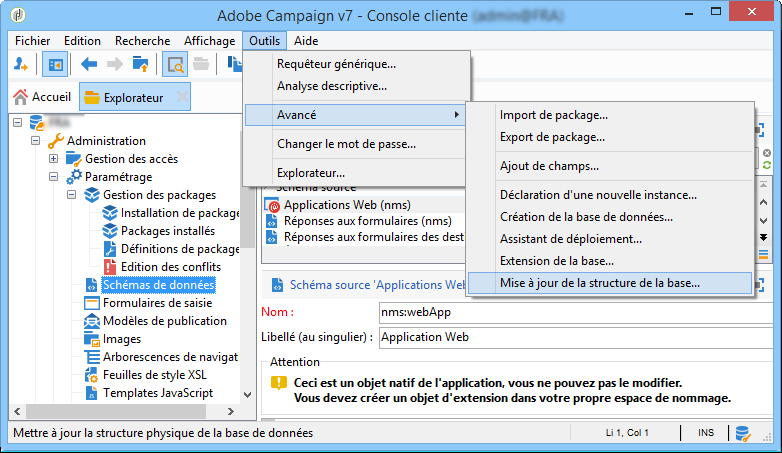Click the database status icon in status bar
The height and width of the screenshot is (453, 782).
click(x=743, y=434)
